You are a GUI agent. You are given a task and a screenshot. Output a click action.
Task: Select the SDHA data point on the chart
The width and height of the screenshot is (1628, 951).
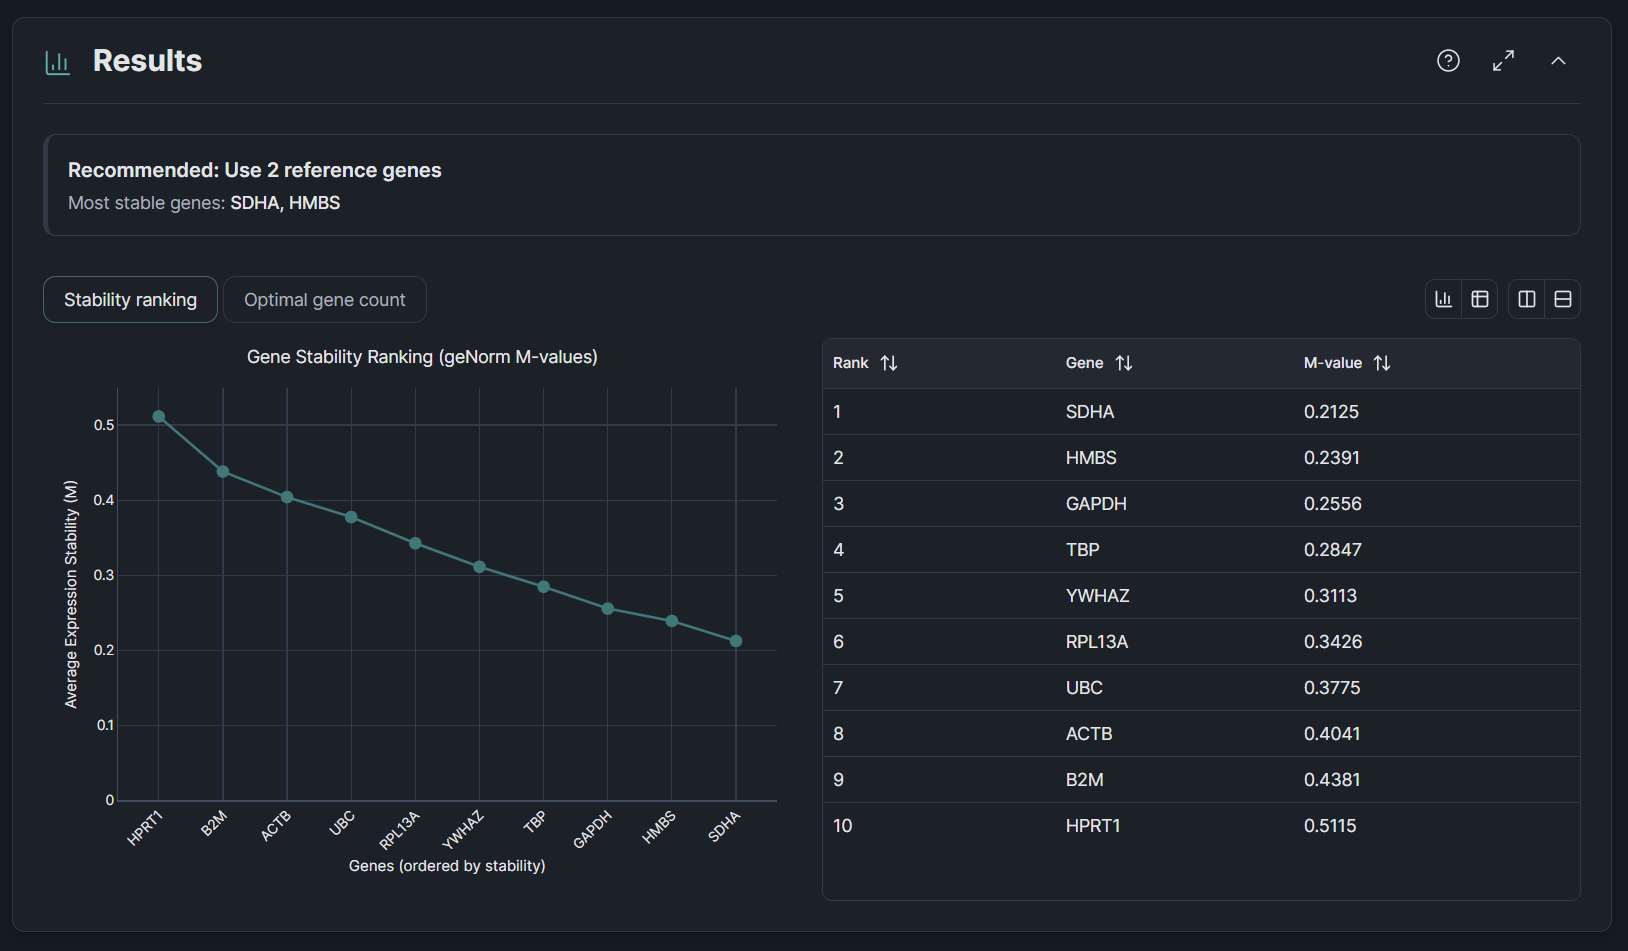pyautogui.click(x=736, y=641)
